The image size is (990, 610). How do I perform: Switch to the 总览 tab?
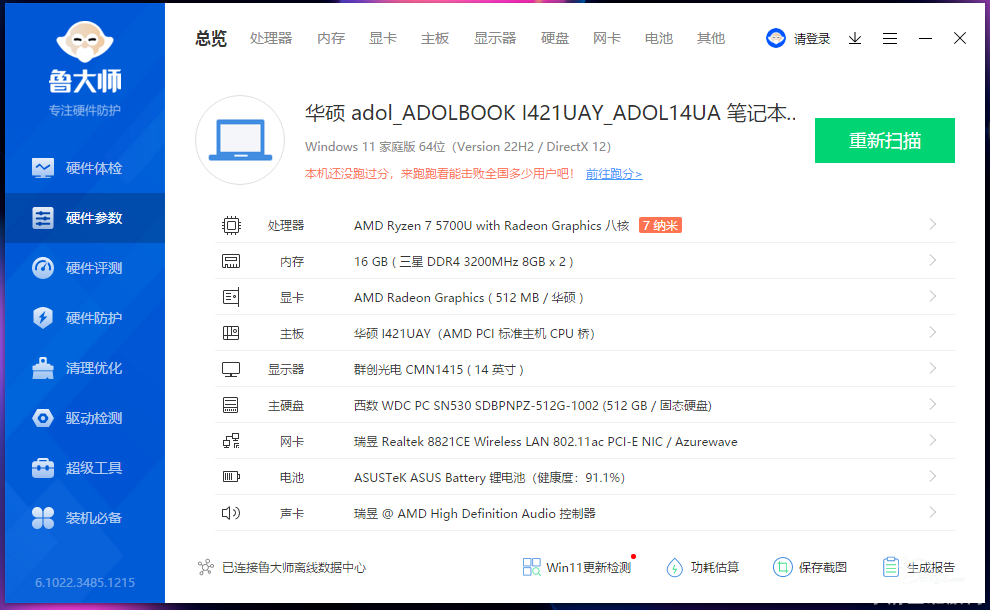point(210,39)
